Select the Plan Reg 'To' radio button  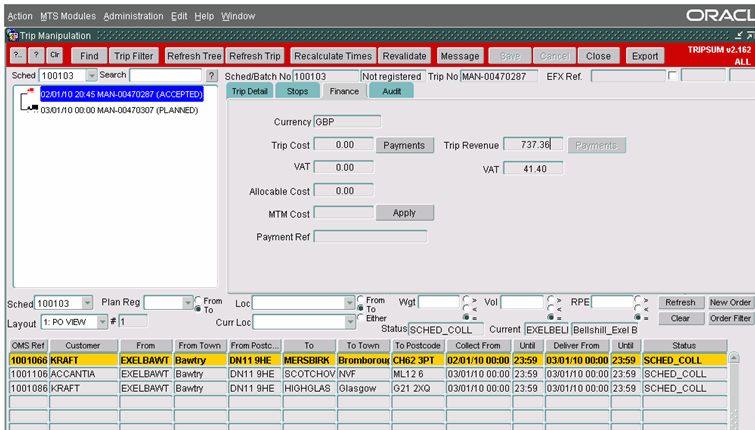(198, 309)
